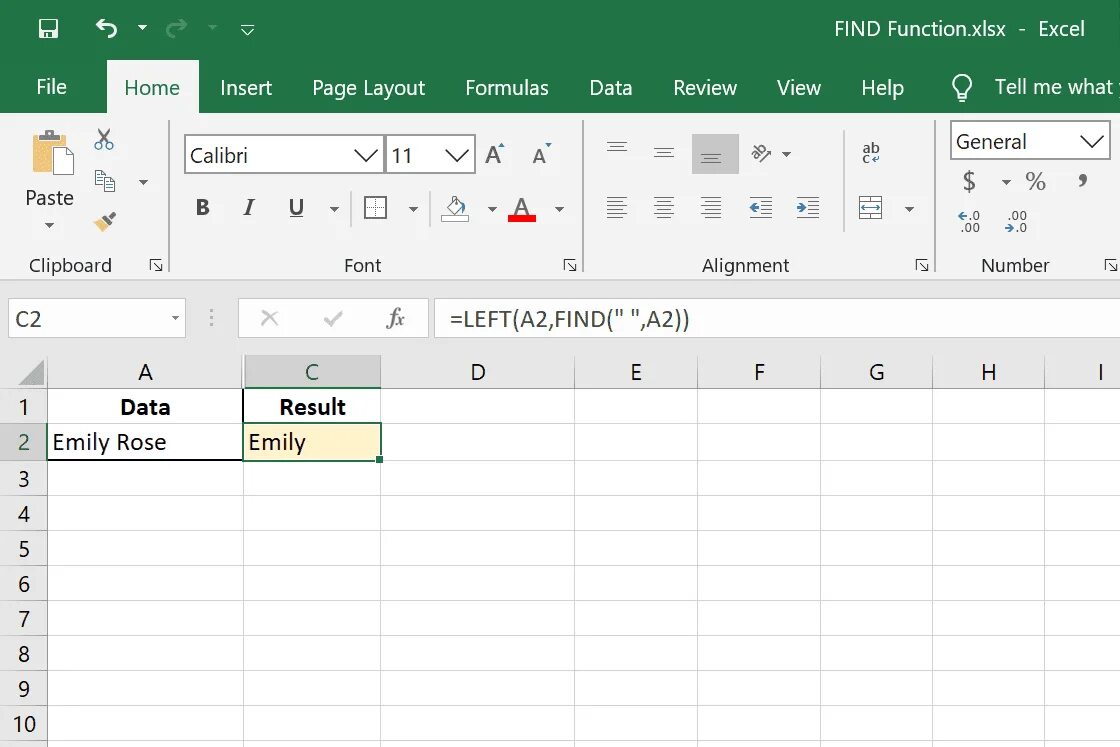Open the font size 11 dropdown
The height and width of the screenshot is (747, 1120).
[430, 154]
